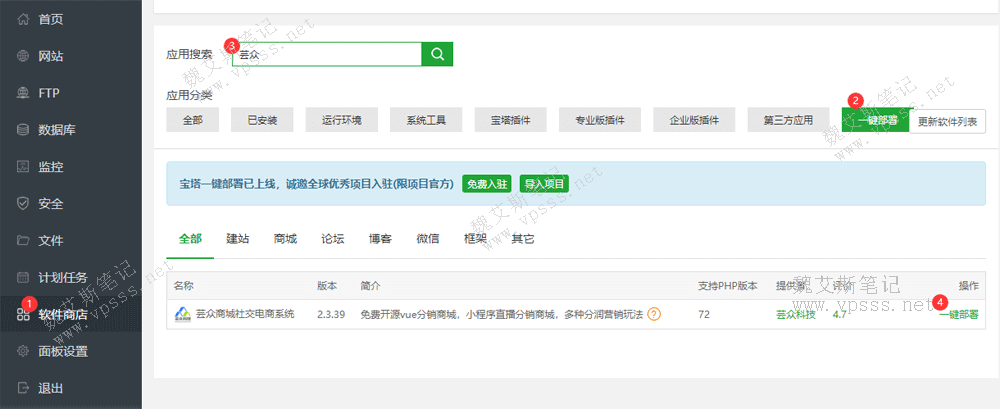The width and height of the screenshot is (1000, 409).
Task: Filter by 运行环境 category
Action: coord(342,121)
